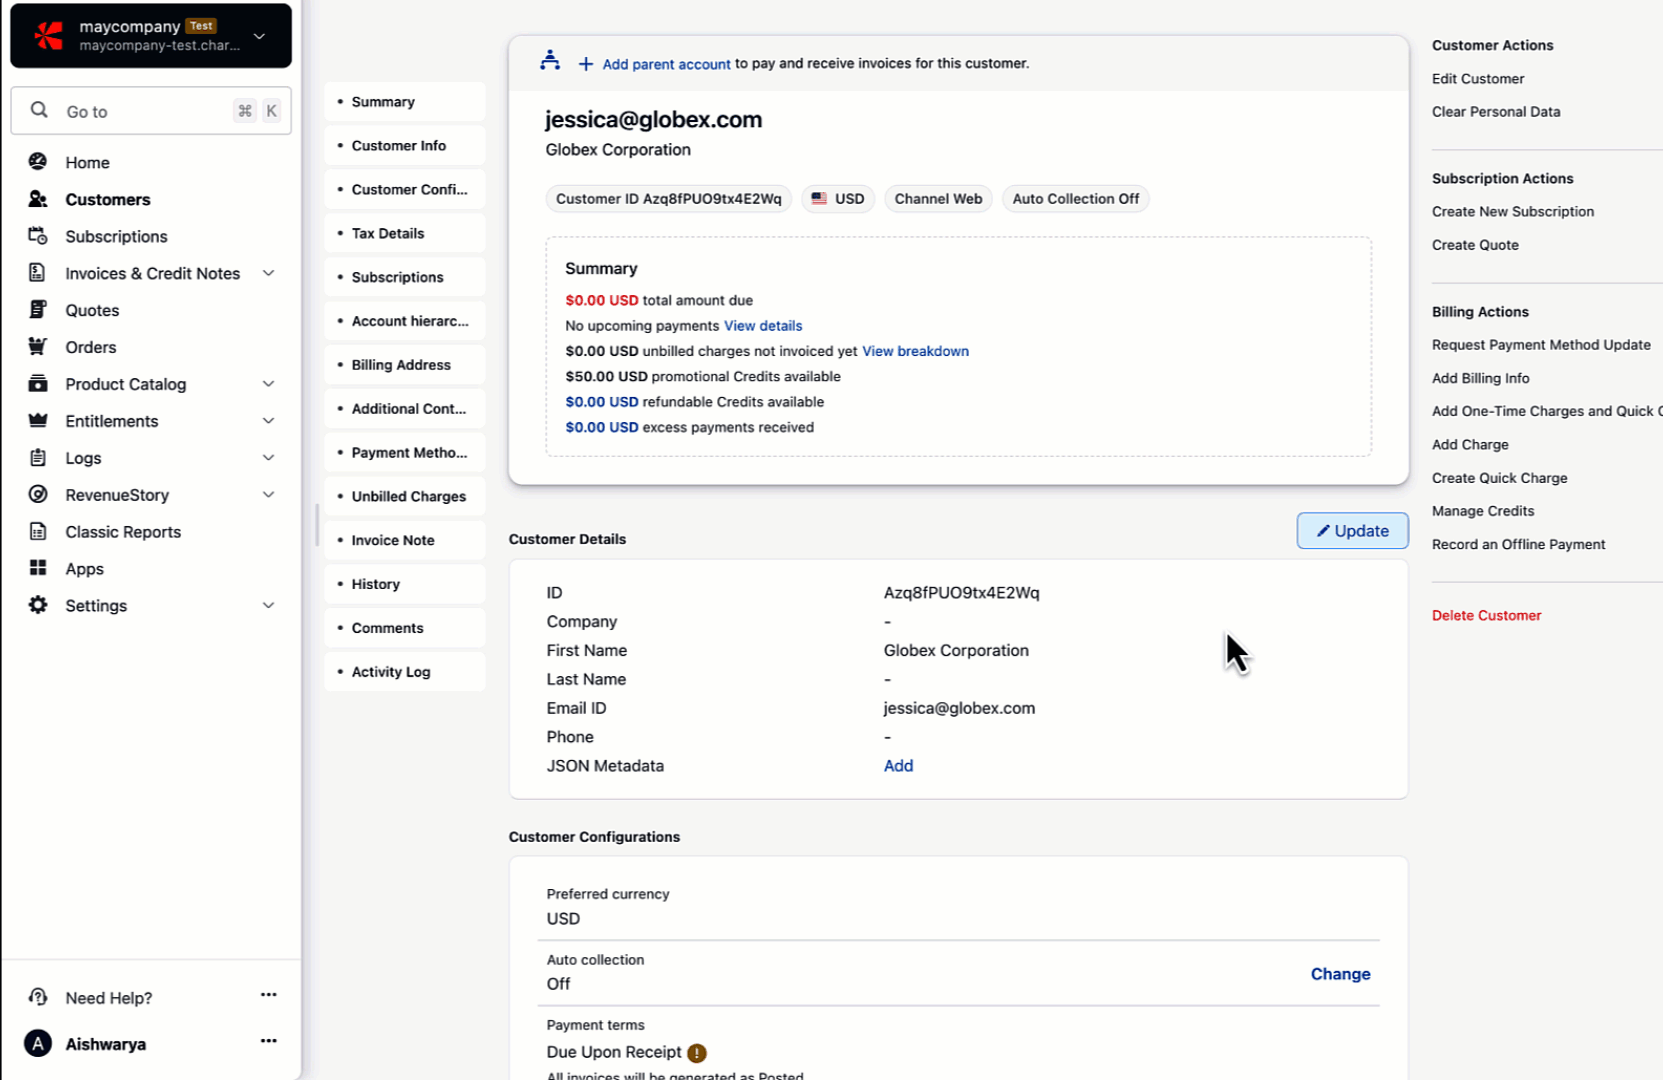Viewport: 1663px width, 1080px height.
Task: Open Subscriptions in the main sidebar
Action: 116,237
